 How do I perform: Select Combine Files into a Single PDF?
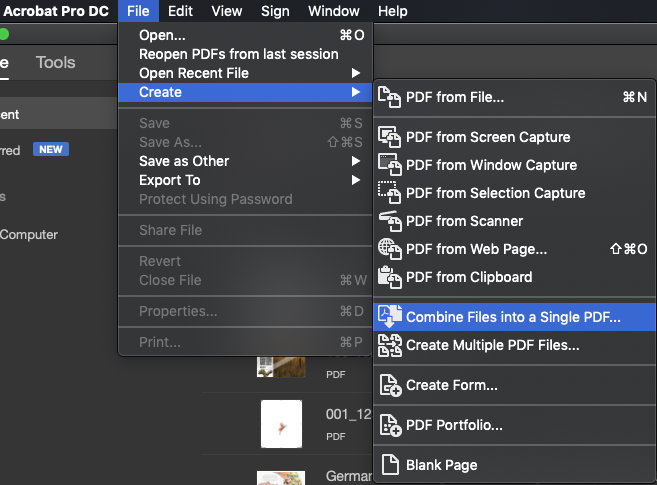[x=514, y=317]
